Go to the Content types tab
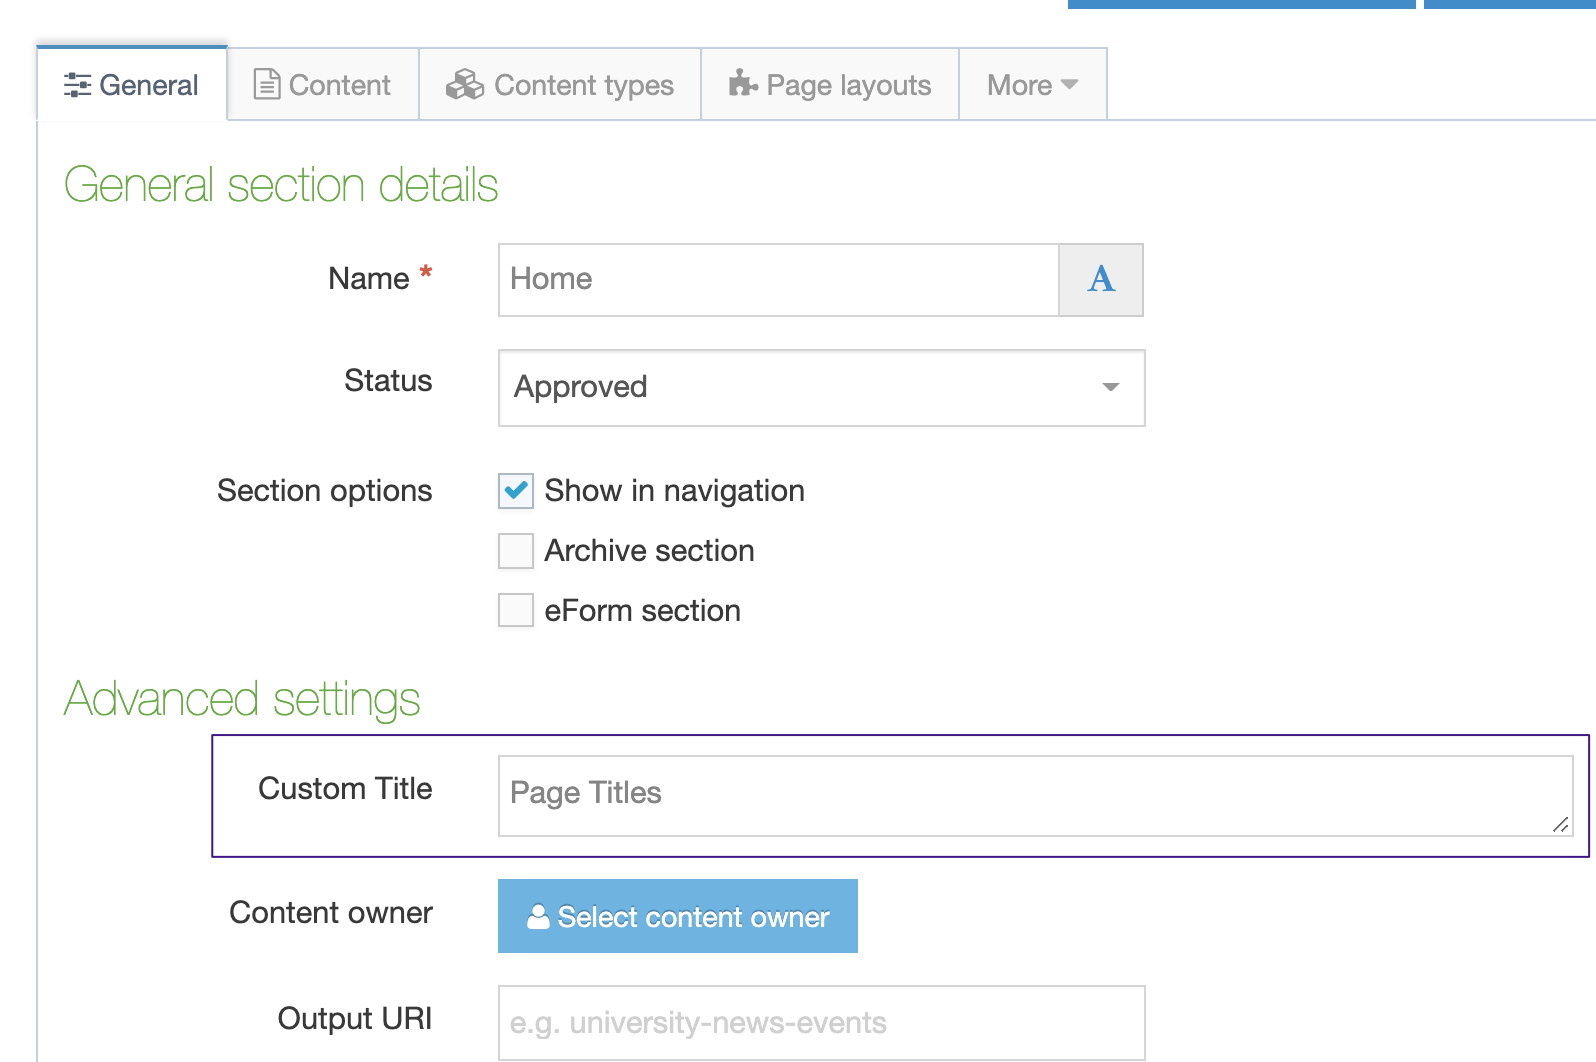The height and width of the screenshot is (1062, 1596). tap(560, 85)
